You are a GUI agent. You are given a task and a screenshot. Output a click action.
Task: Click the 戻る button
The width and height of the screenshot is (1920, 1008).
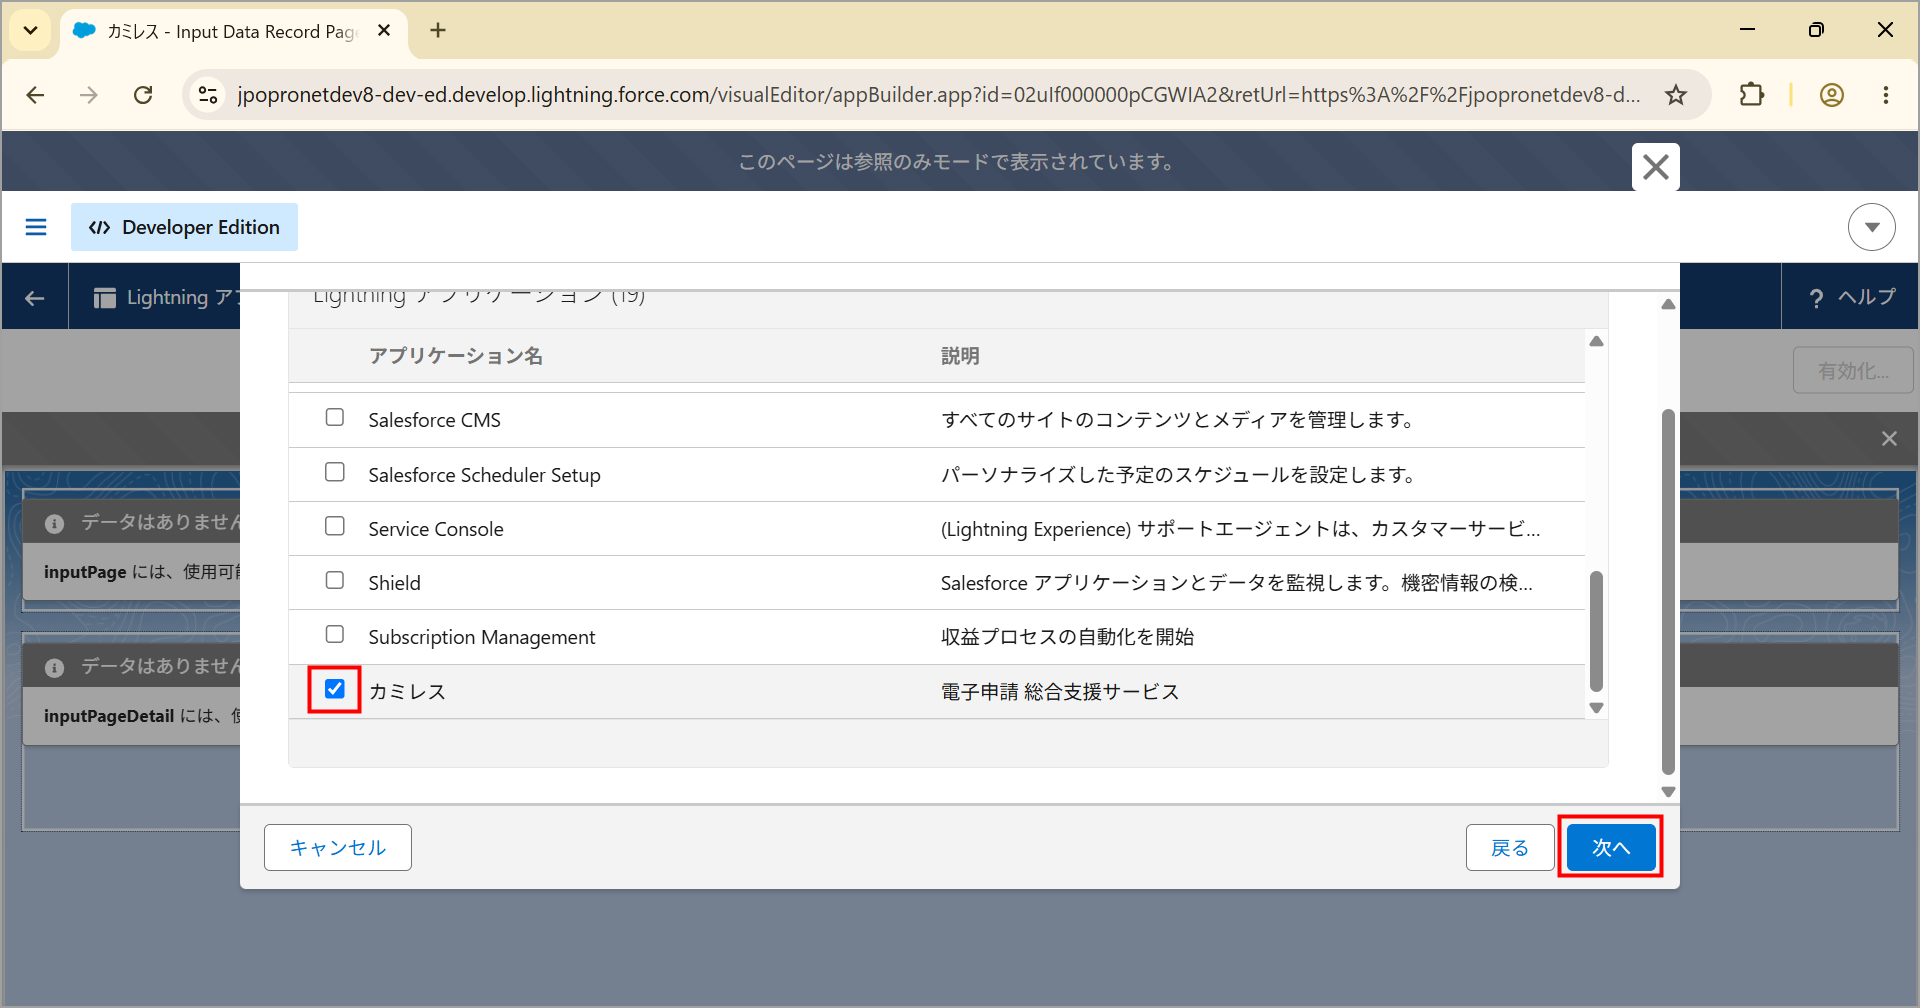coord(1510,847)
